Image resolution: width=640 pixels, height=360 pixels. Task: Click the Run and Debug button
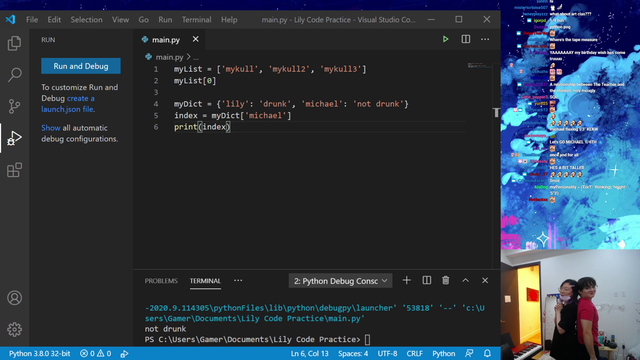tap(81, 66)
